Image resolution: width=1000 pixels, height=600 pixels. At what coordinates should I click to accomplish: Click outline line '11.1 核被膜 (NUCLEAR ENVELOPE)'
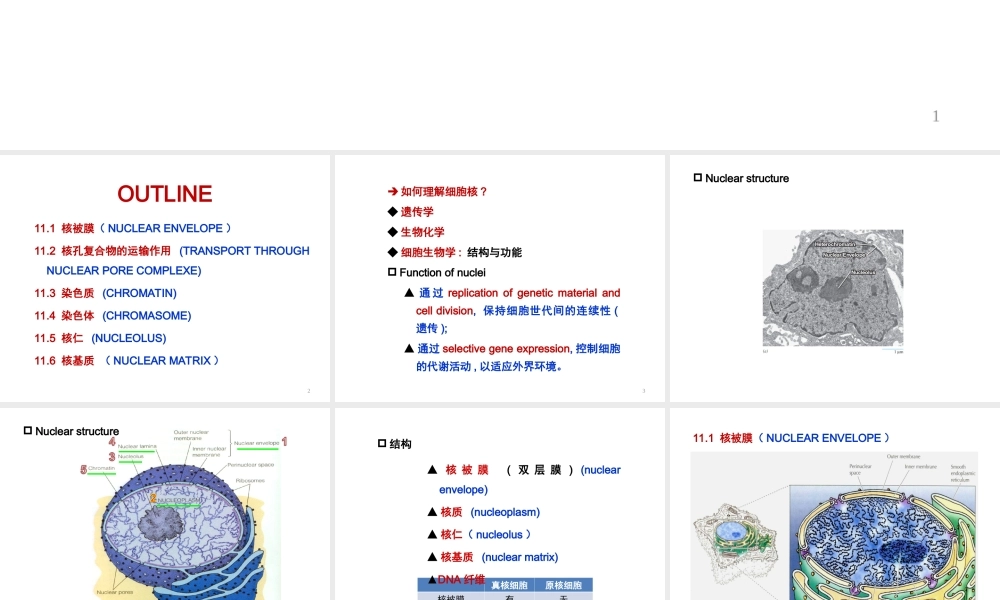tap(133, 228)
